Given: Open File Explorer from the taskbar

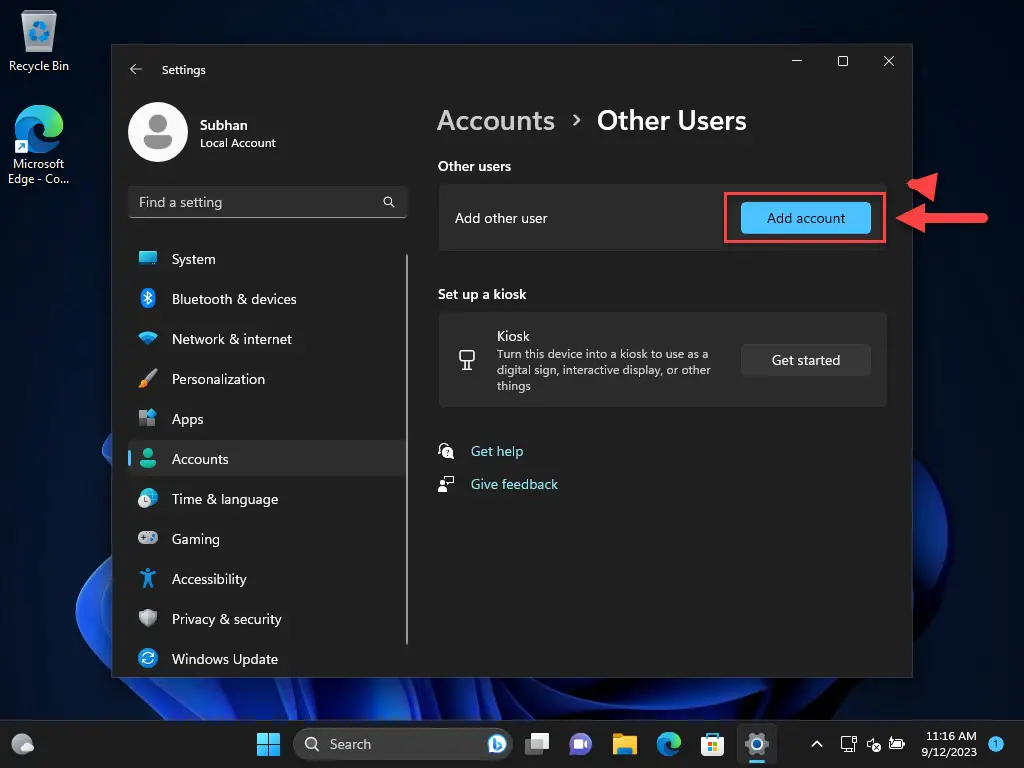Looking at the screenshot, I should click(x=624, y=744).
